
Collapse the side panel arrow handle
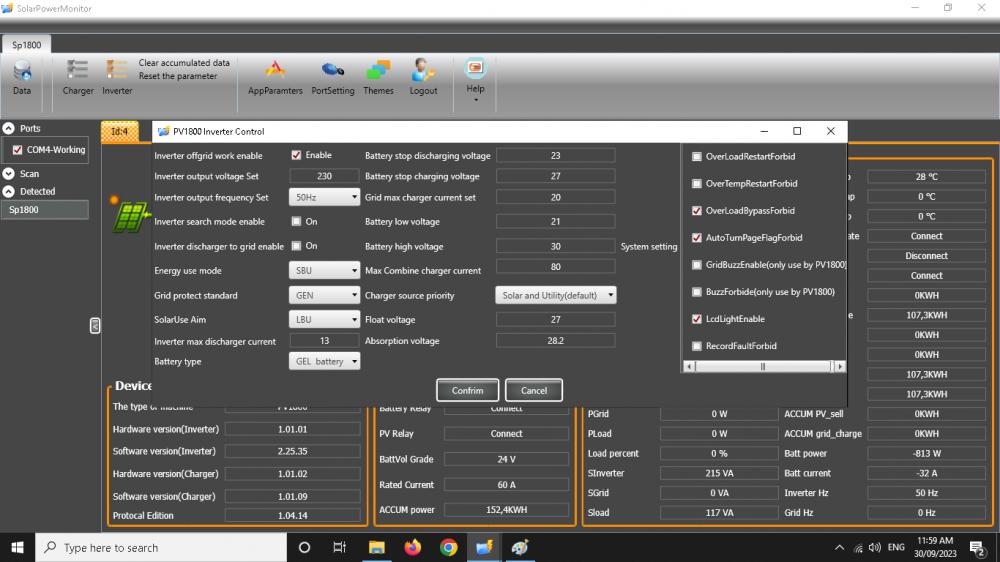94,326
